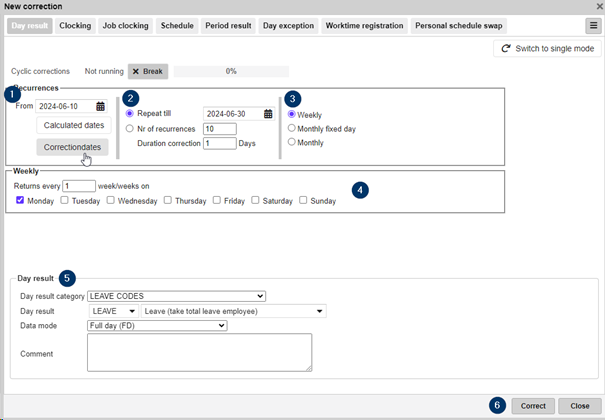Viewport: 605px width, 420px height.
Task: Tick the Sunday checkbox
Action: 303,200
